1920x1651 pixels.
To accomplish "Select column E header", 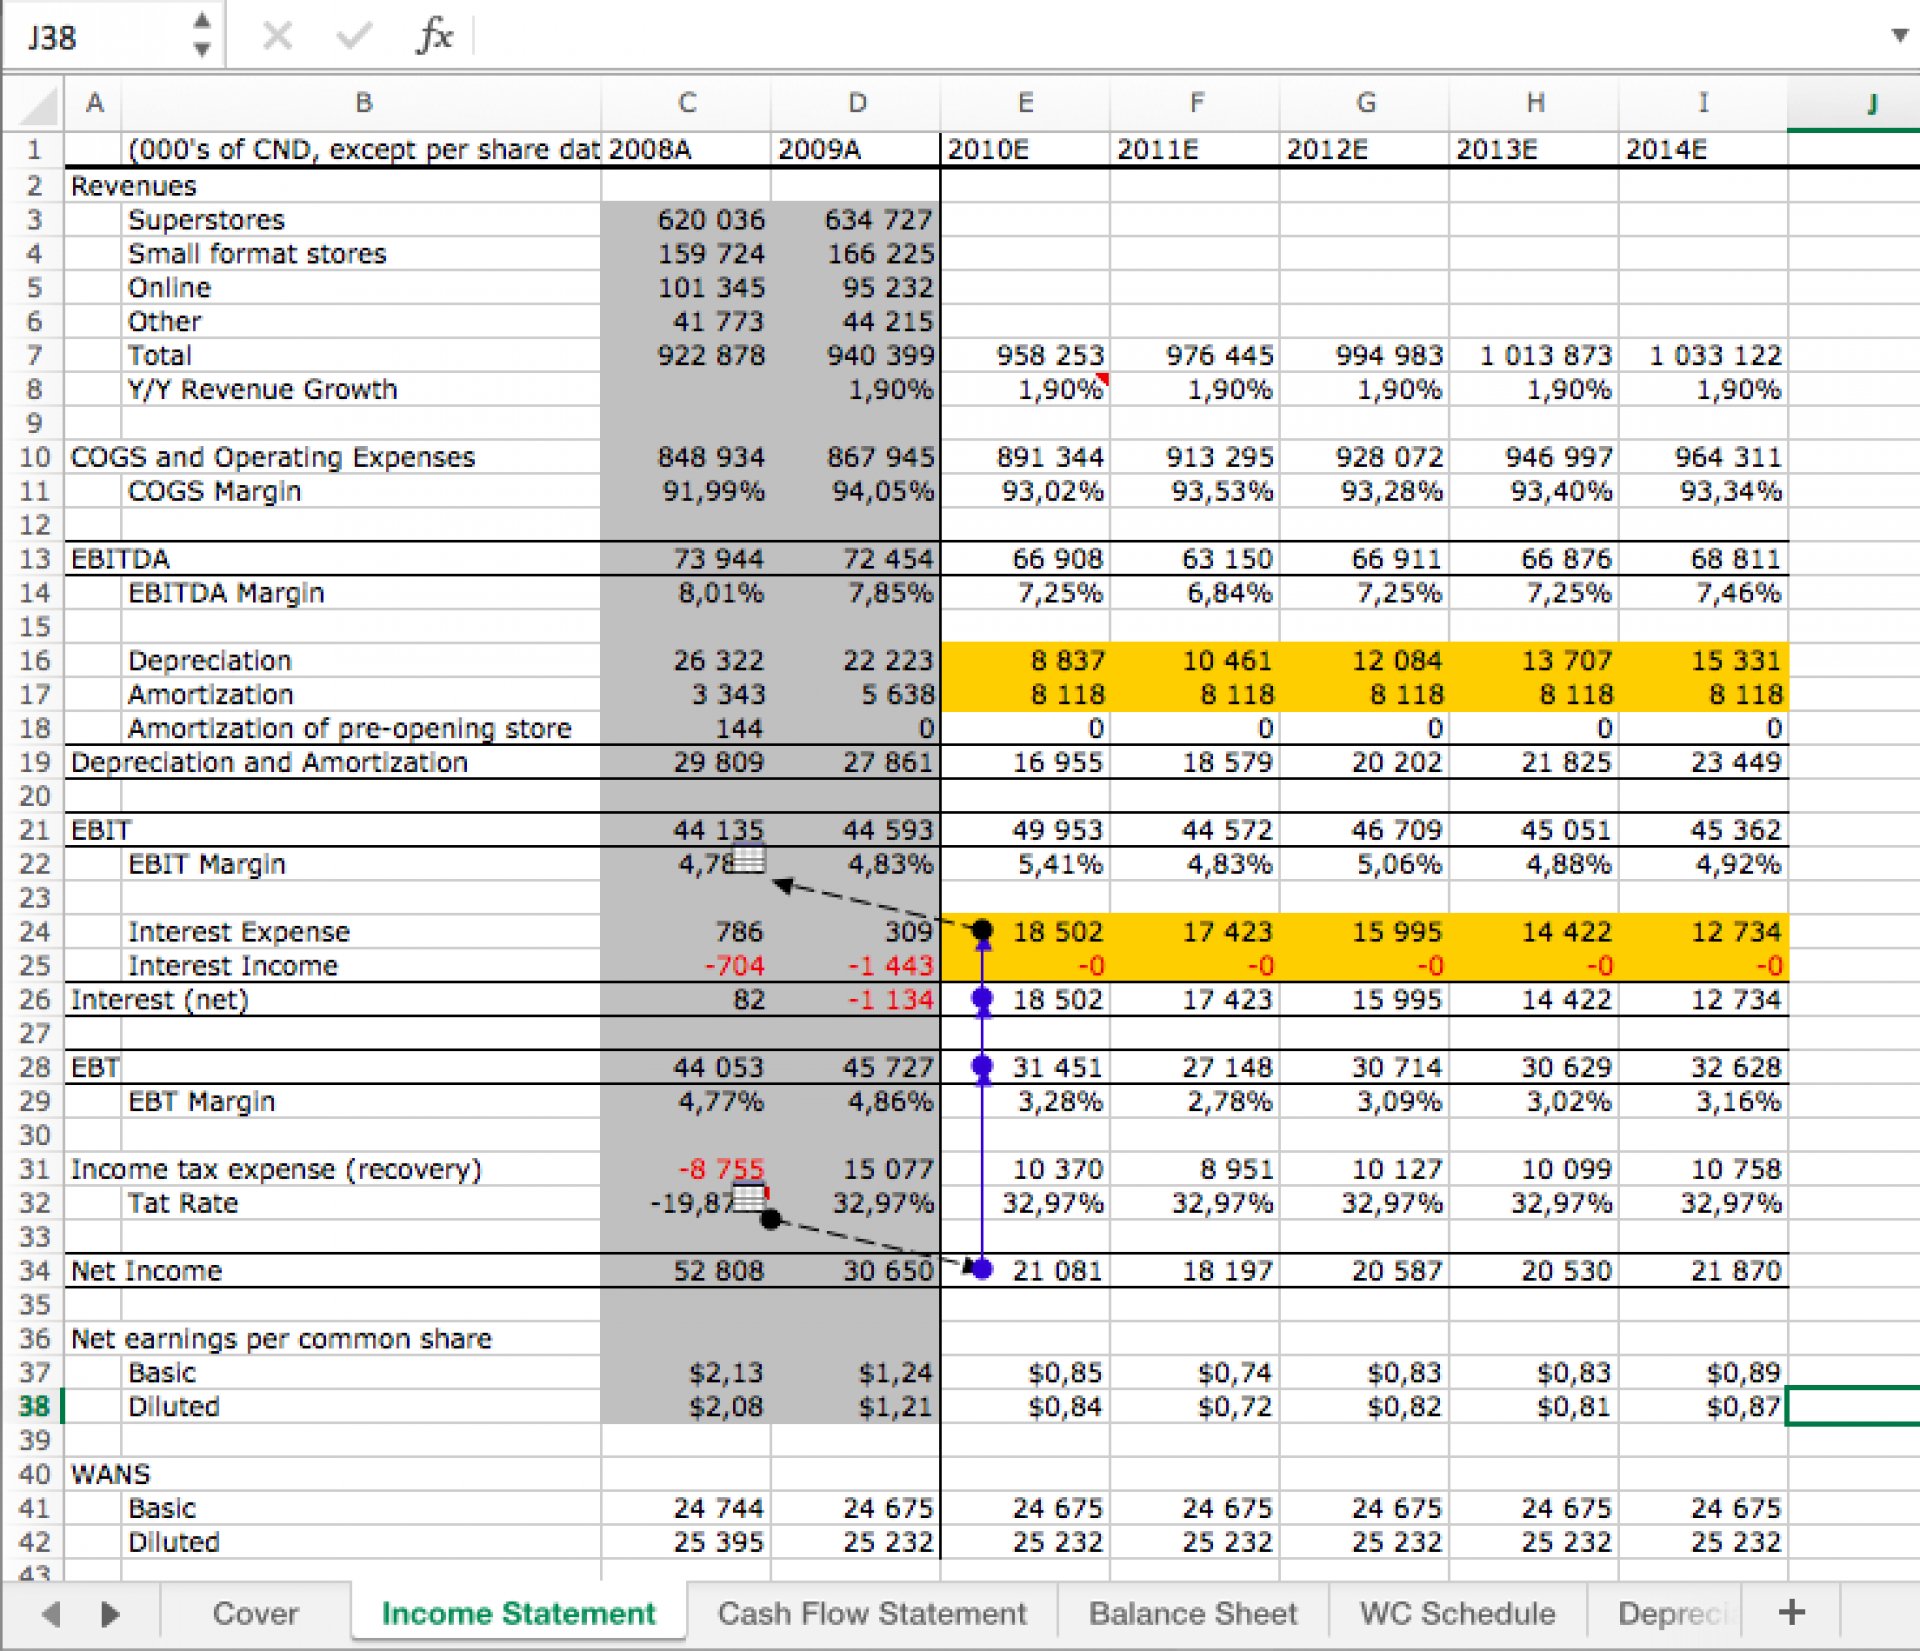I will 1025,103.
